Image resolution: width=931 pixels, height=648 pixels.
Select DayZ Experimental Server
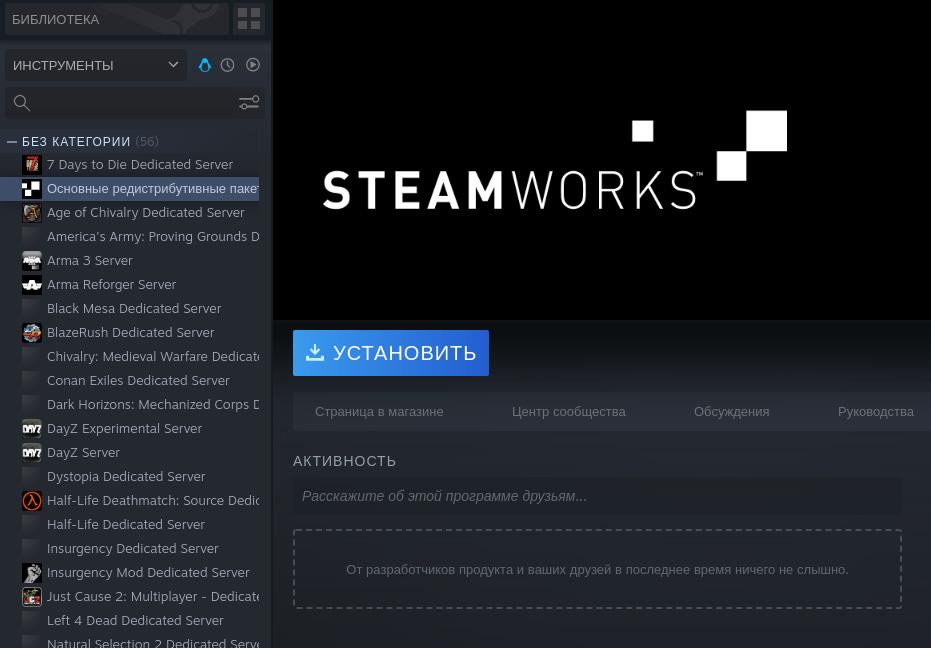(x=125, y=429)
